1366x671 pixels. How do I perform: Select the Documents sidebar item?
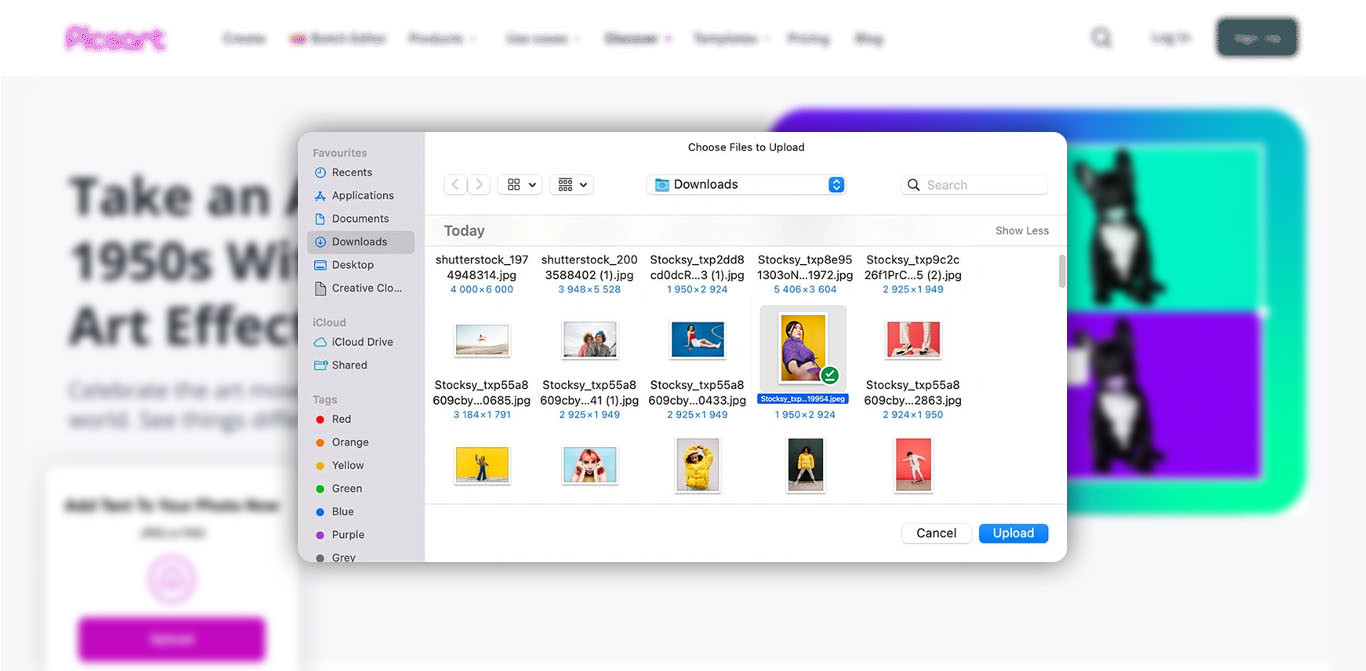(x=360, y=219)
